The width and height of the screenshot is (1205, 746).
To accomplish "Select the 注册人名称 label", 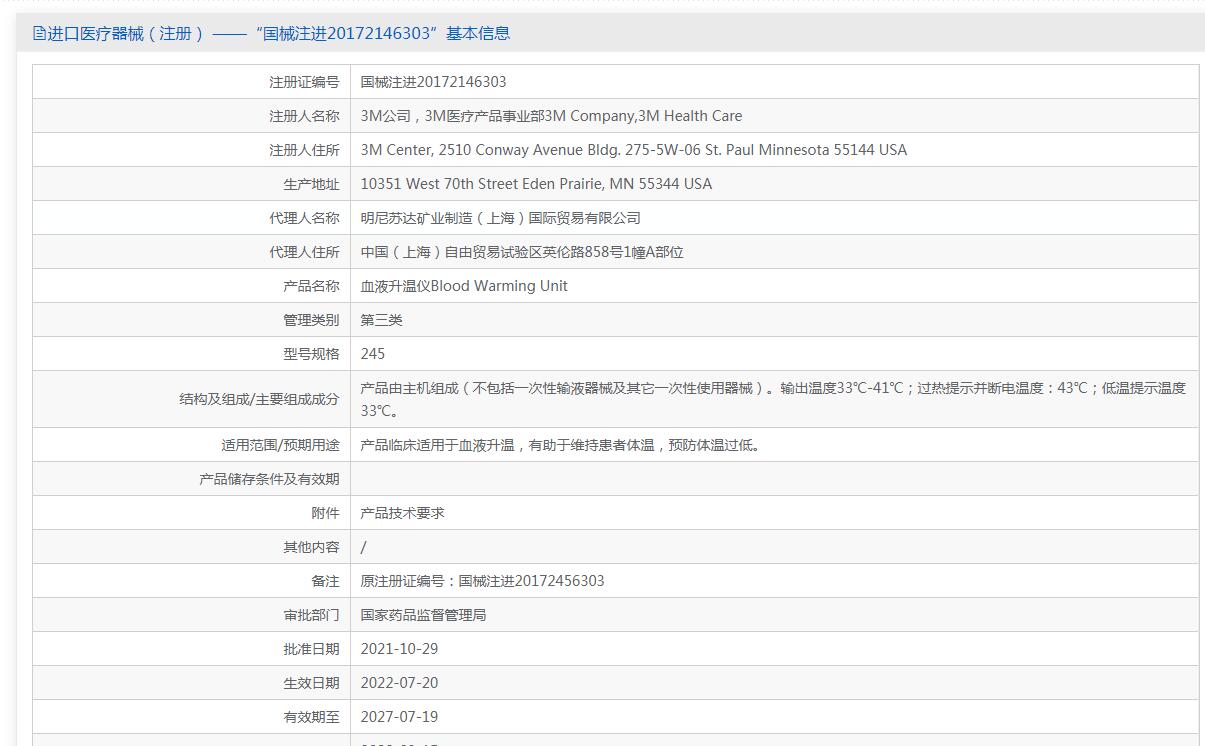I will coord(304,116).
